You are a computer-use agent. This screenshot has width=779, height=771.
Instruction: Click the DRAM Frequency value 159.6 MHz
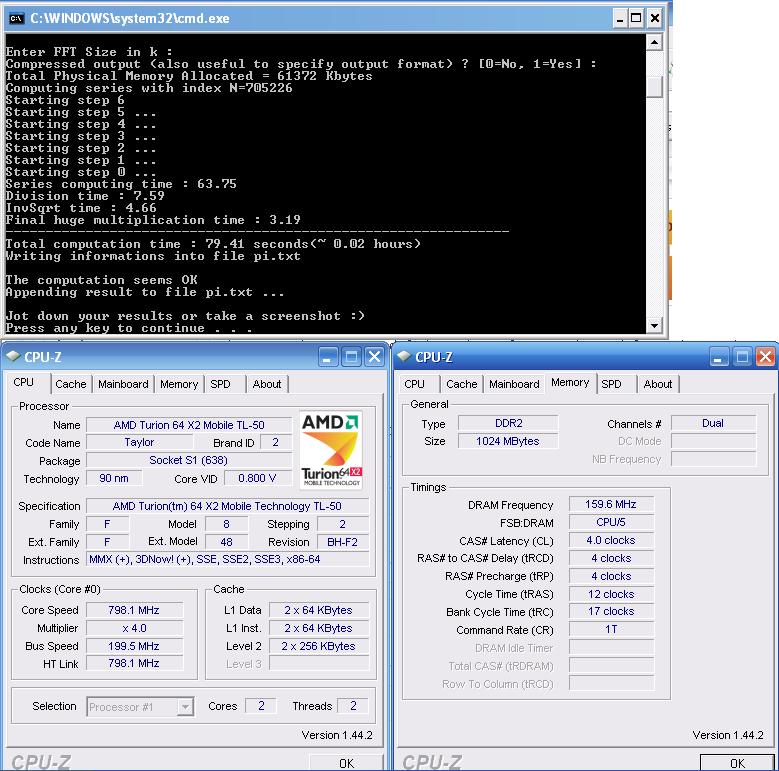tap(611, 504)
